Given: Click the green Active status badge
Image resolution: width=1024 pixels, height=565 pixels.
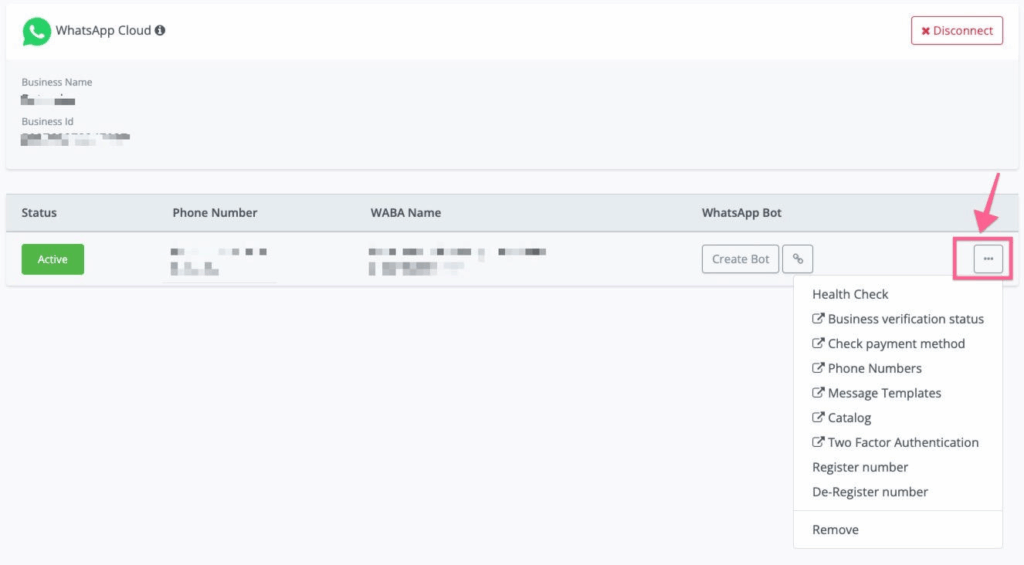Looking at the screenshot, I should [53, 259].
